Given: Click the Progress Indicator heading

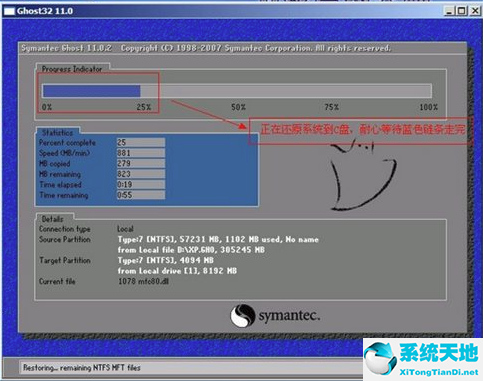Looking at the screenshot, I should click(72, 69).
